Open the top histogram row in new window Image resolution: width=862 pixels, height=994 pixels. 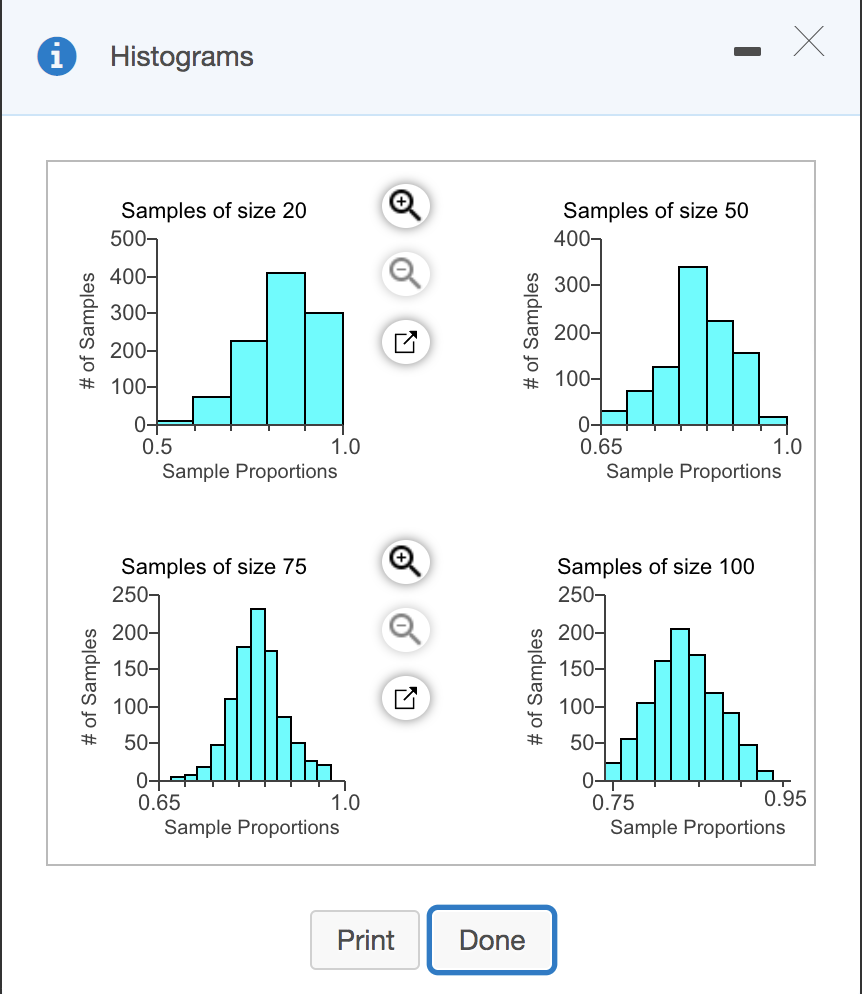point(404,341)
